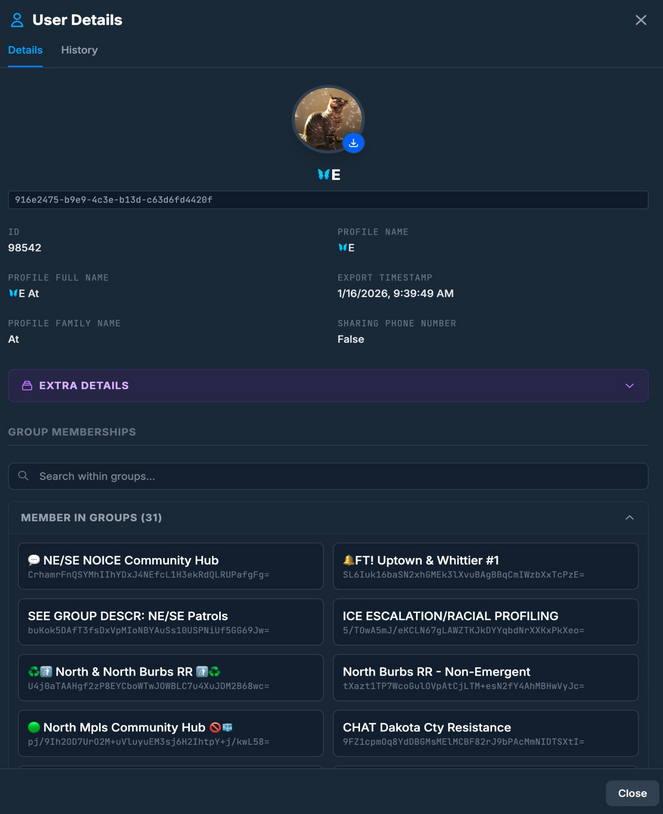Open North Mpls Community Hub group
This screenshot has width=663, height=814.
point(171,733)
